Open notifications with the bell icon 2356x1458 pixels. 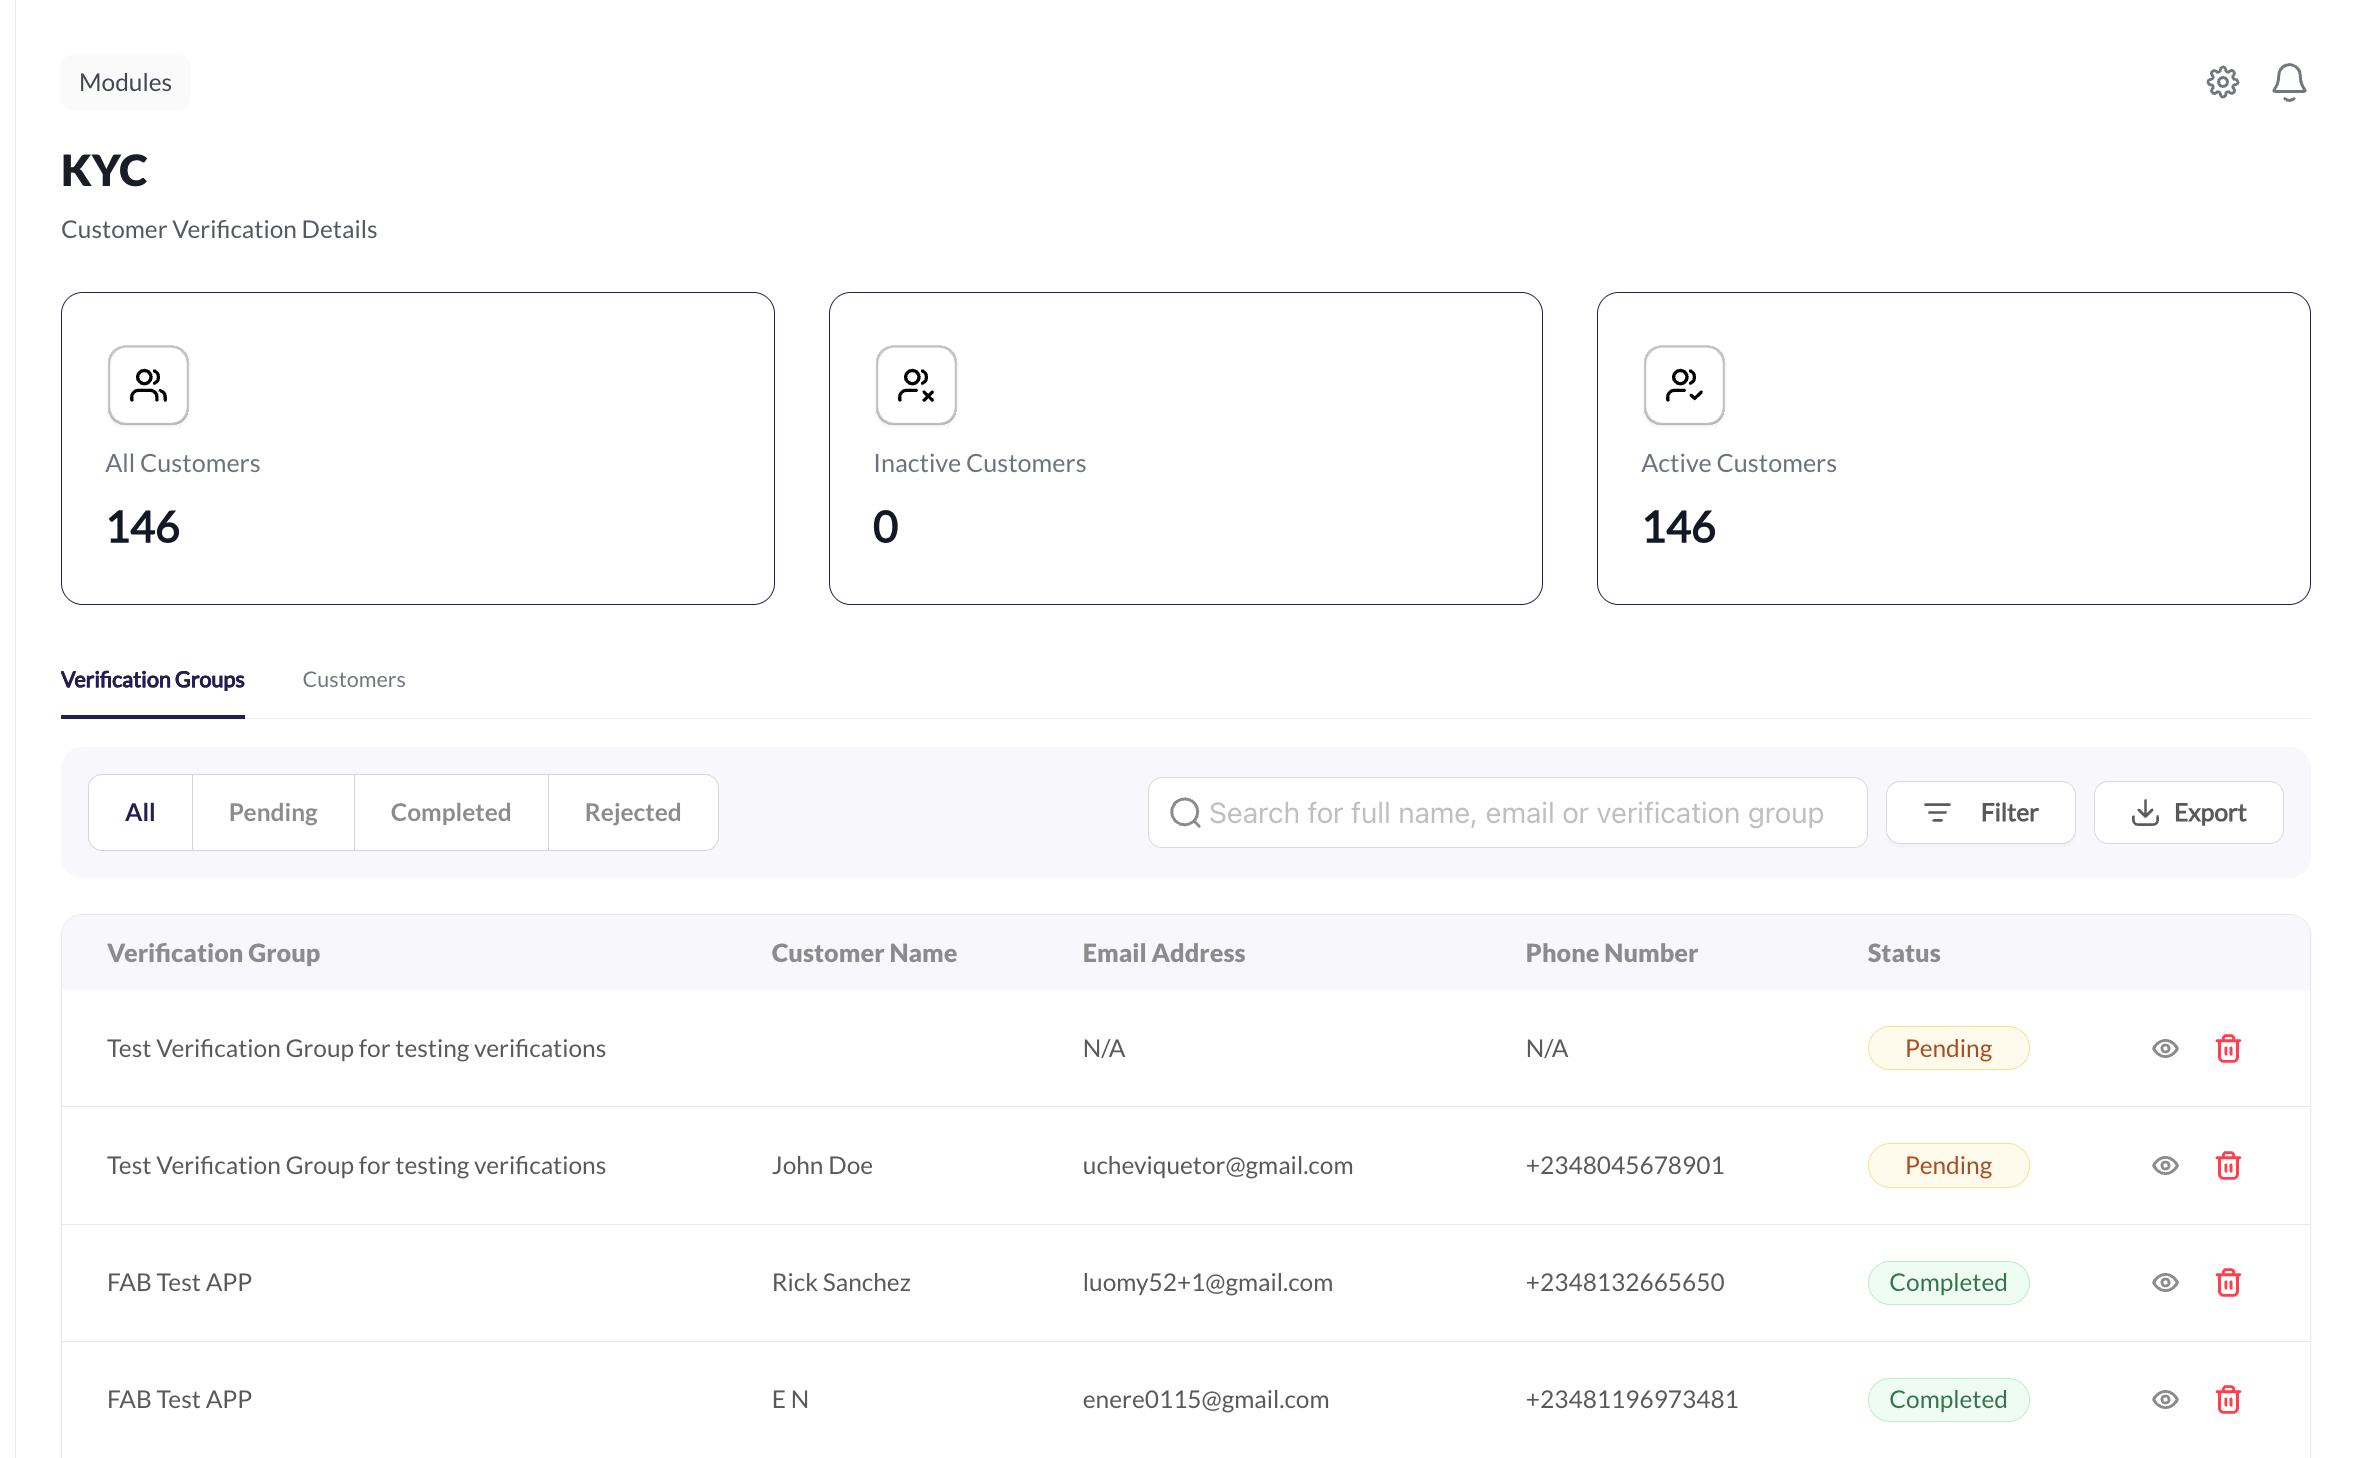tap(2289, 82)
